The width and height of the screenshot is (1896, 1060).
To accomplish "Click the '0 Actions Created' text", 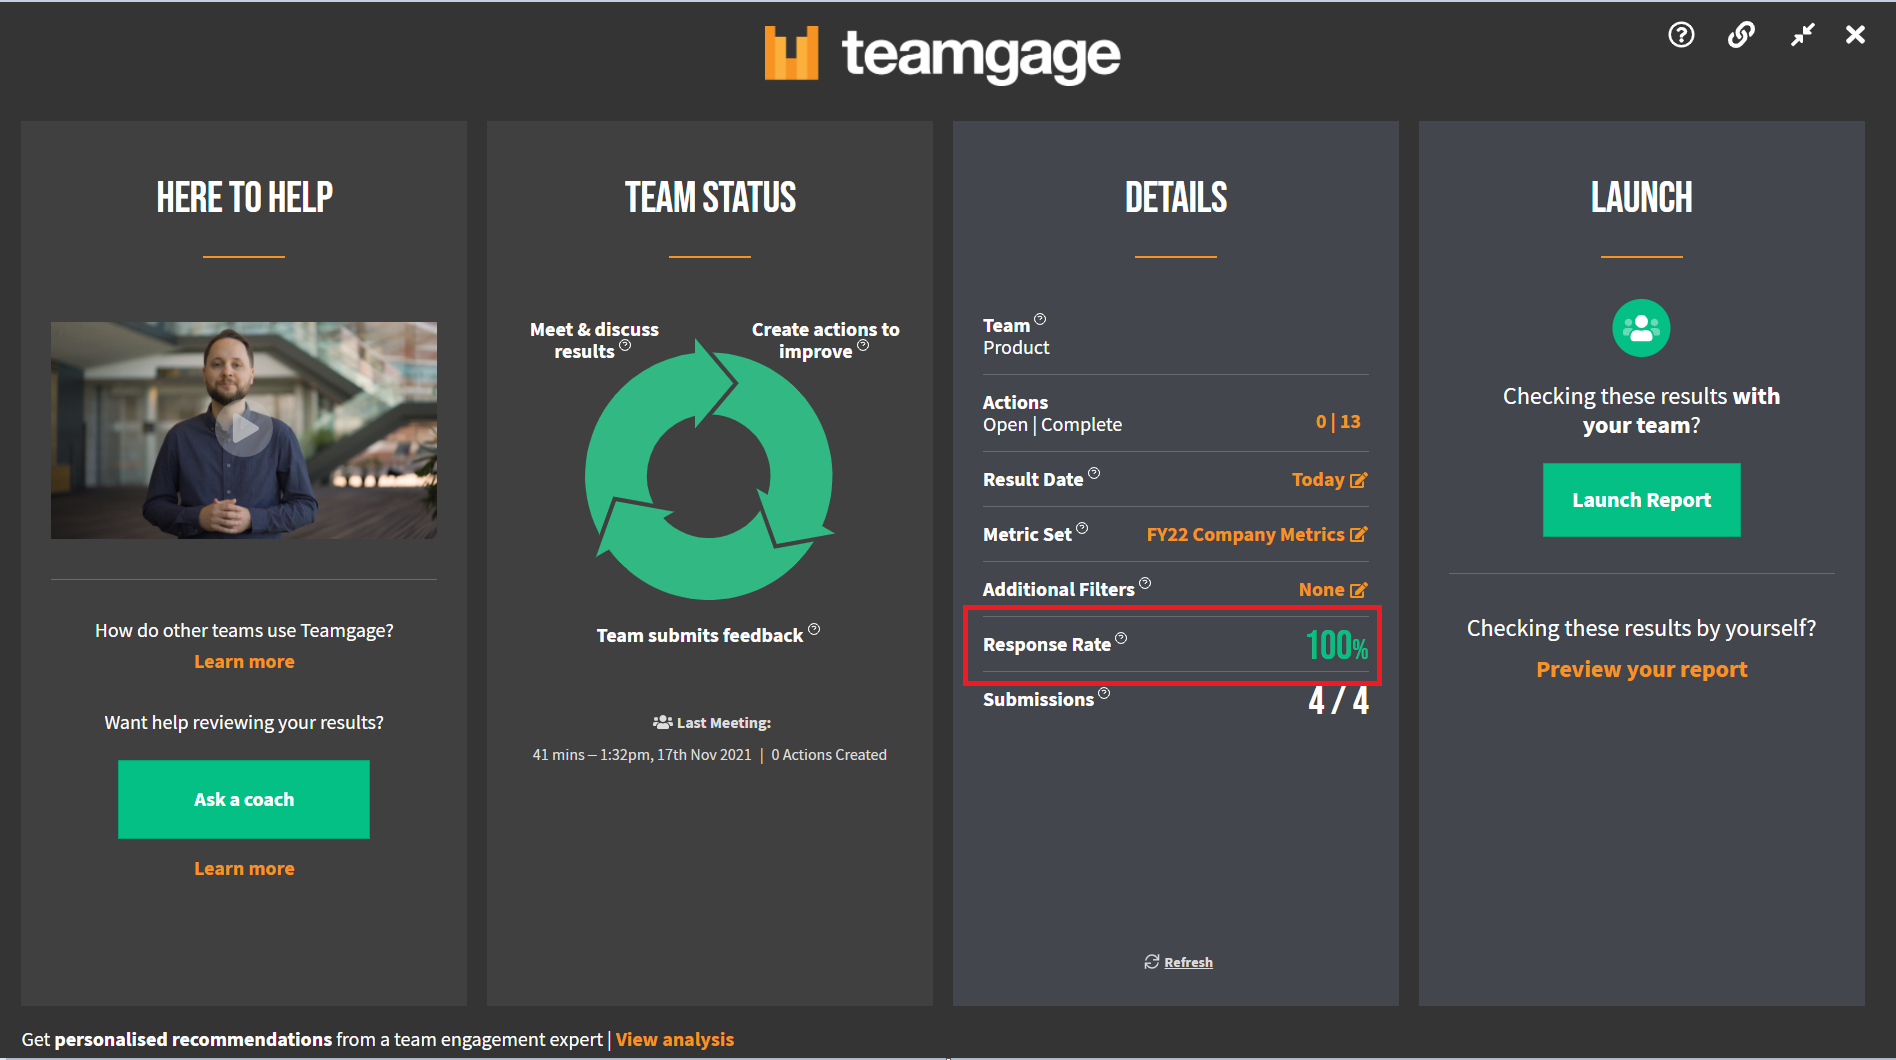I will [829, 755].
